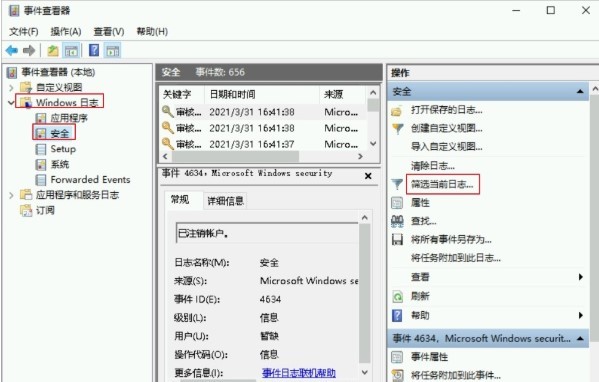Switch to the 常规 tab

coord(180,199)
